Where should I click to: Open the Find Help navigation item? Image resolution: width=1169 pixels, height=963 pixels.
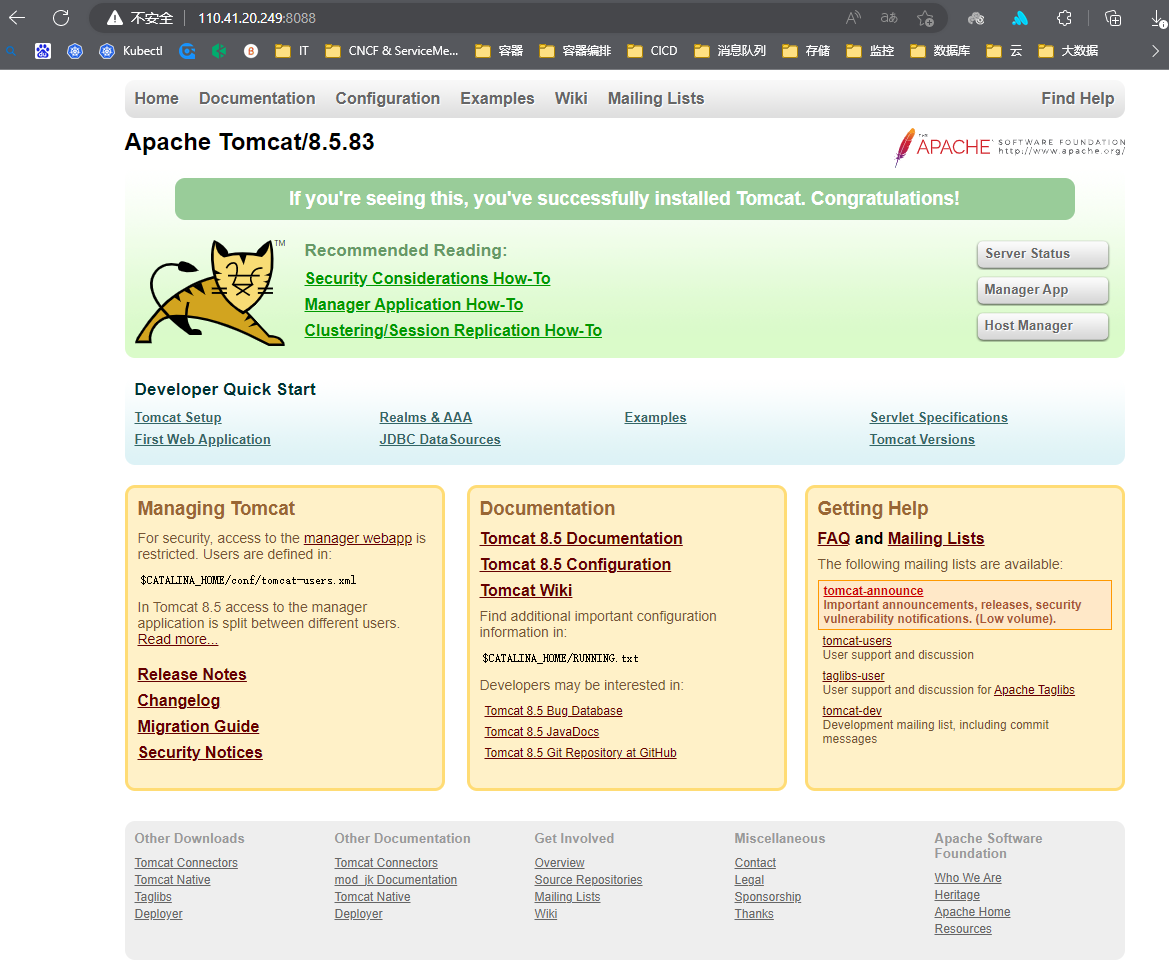click(1077, 98)
